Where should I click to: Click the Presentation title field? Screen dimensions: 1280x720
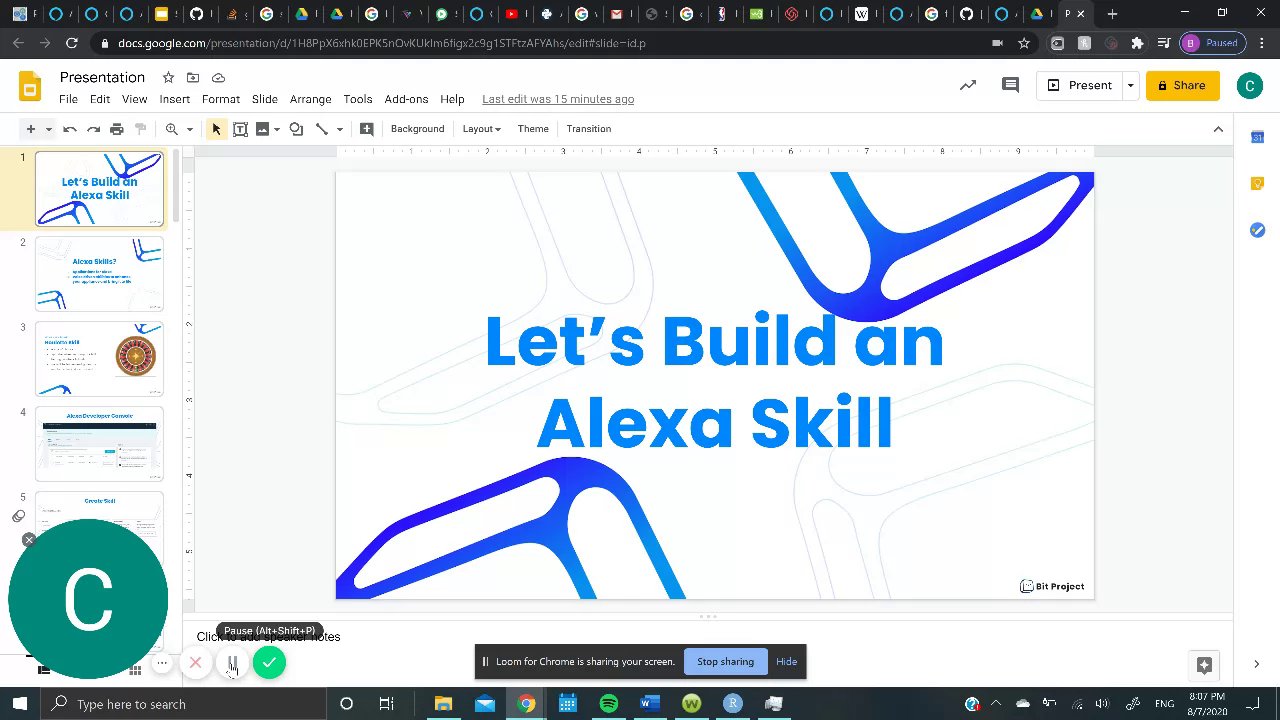[x=102, y=77]
